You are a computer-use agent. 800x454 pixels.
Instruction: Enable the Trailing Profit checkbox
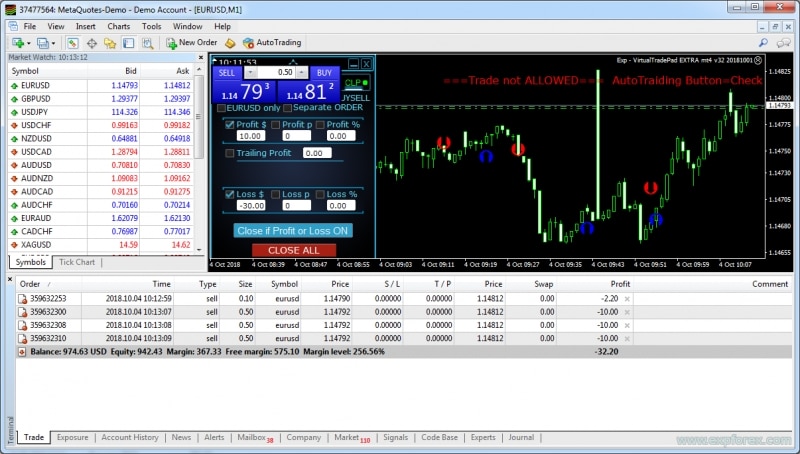tap(230, 153)
